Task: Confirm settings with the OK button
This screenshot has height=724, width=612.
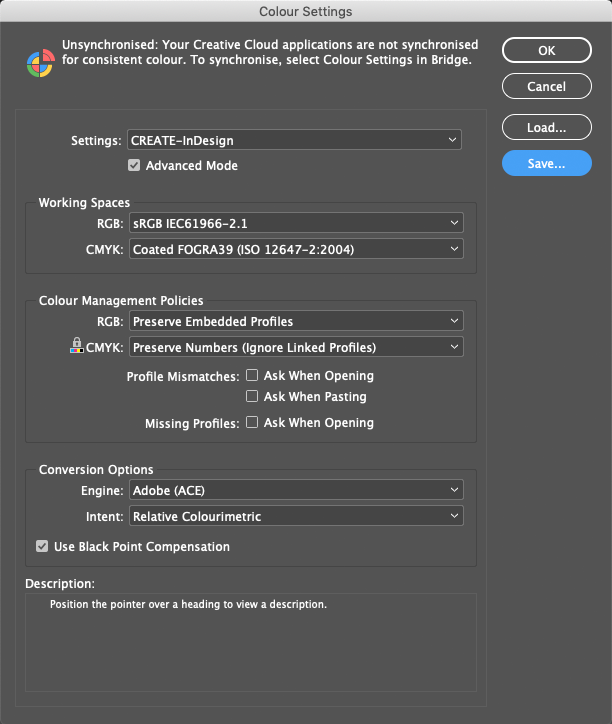Action: point(546,50)
